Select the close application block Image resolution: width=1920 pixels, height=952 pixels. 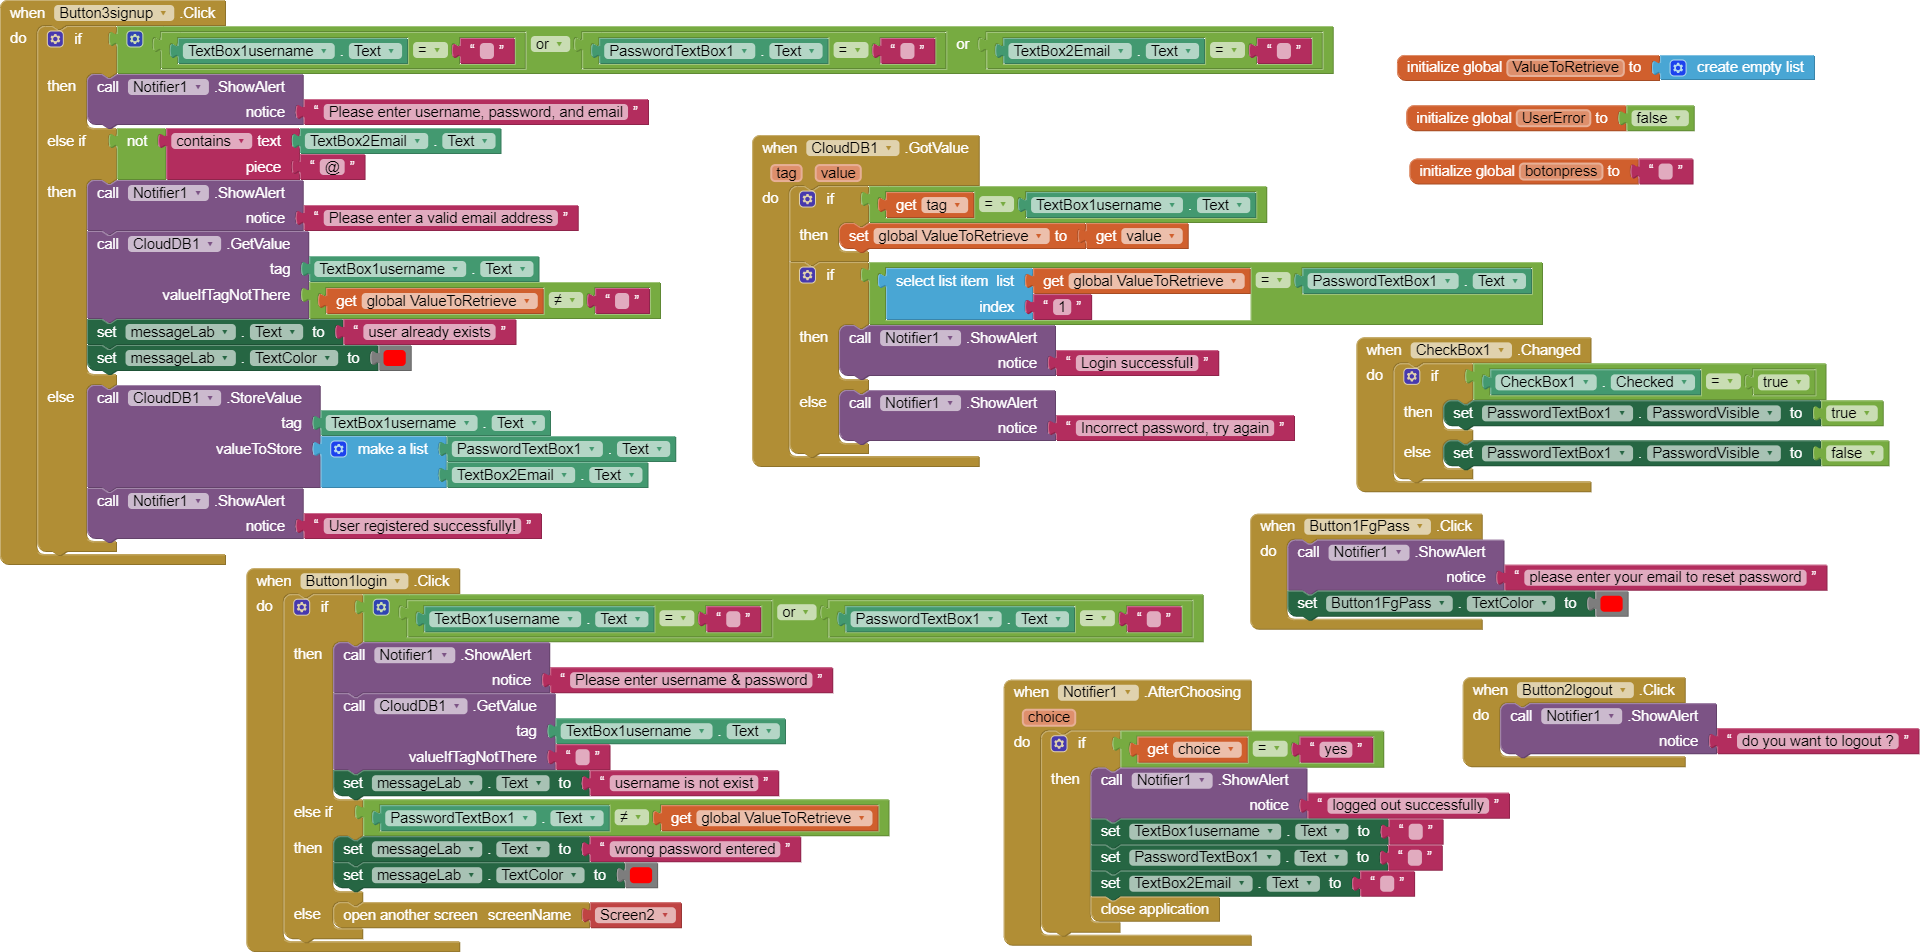[x=1154, y=909]
